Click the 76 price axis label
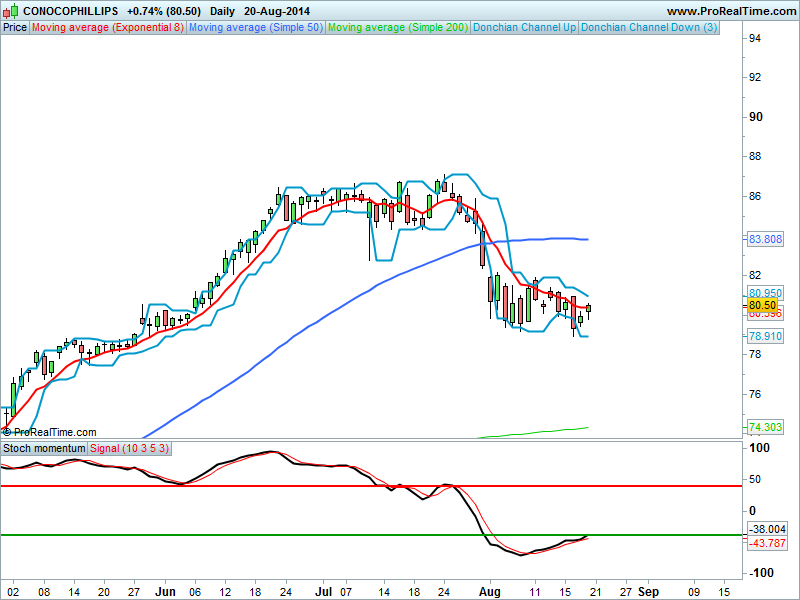 point(755,394)
